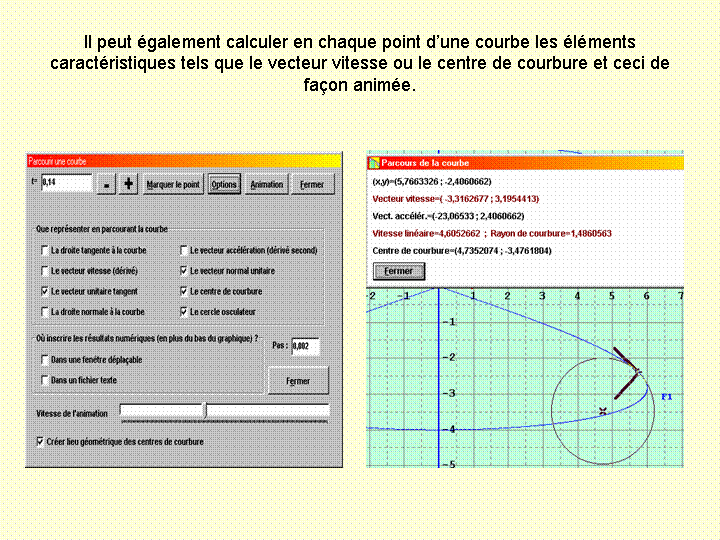Enable La droite normale à la courbe
720x540 pixels.
(44, 312)
